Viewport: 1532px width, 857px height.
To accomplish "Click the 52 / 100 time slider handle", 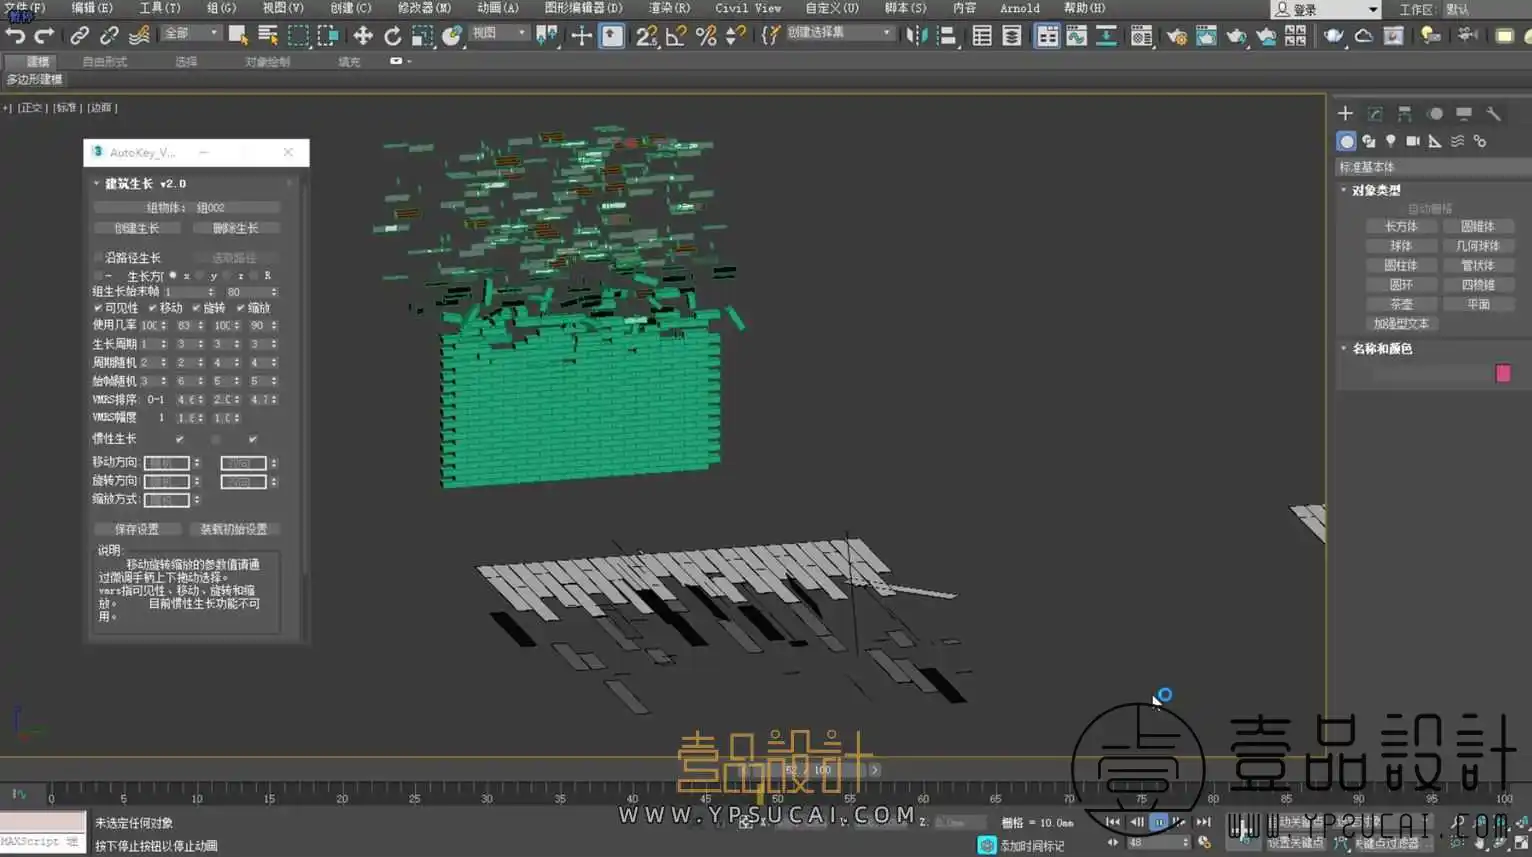I will pos(806,770).
